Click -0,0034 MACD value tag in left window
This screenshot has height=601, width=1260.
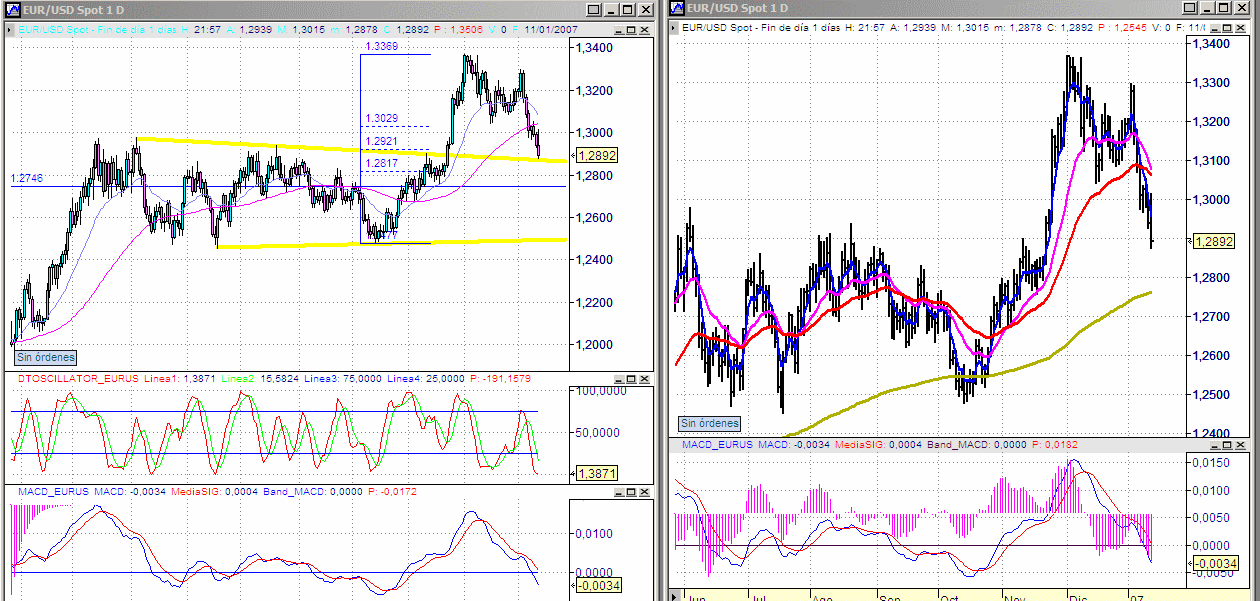600,585
